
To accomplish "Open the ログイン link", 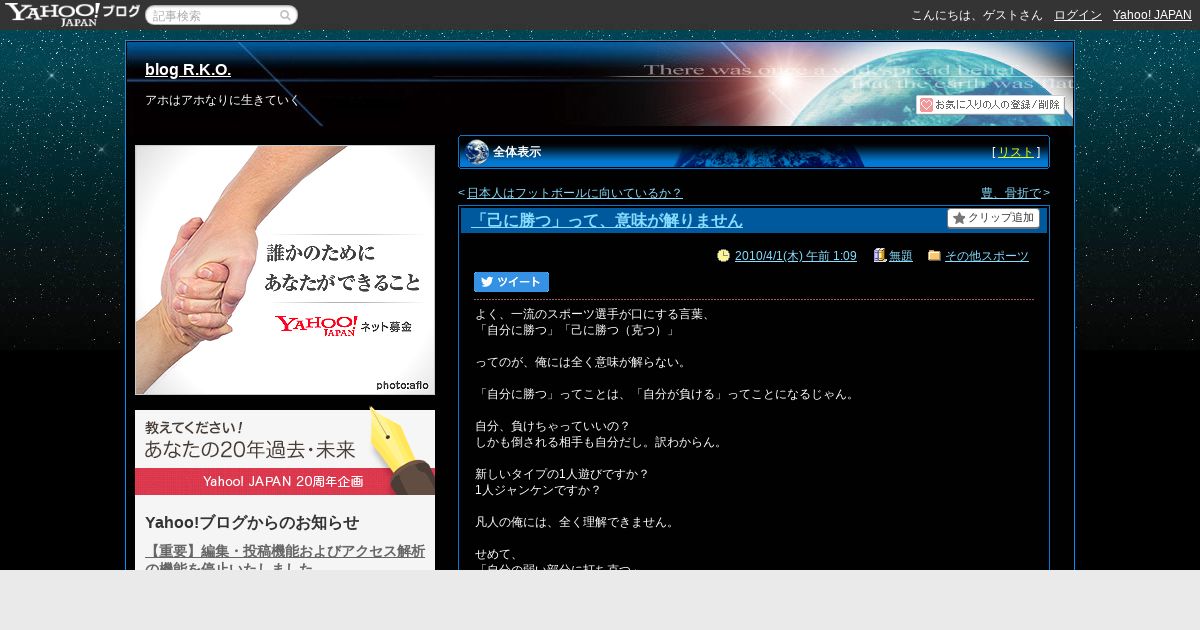I will (1078, 15).
